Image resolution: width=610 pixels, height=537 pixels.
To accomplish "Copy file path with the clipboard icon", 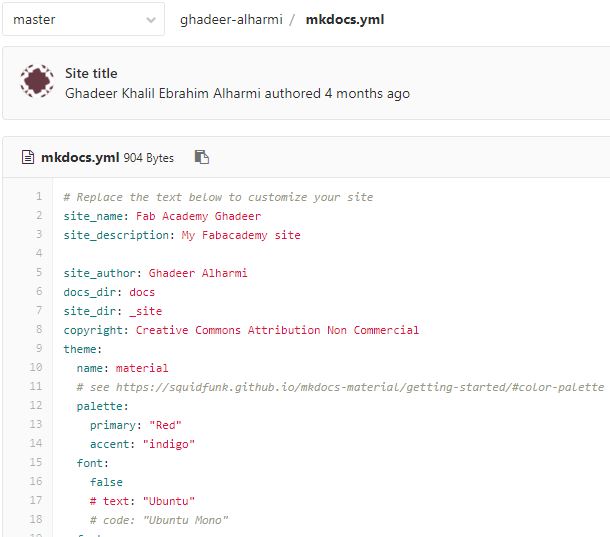I will [x=202, y=157].
